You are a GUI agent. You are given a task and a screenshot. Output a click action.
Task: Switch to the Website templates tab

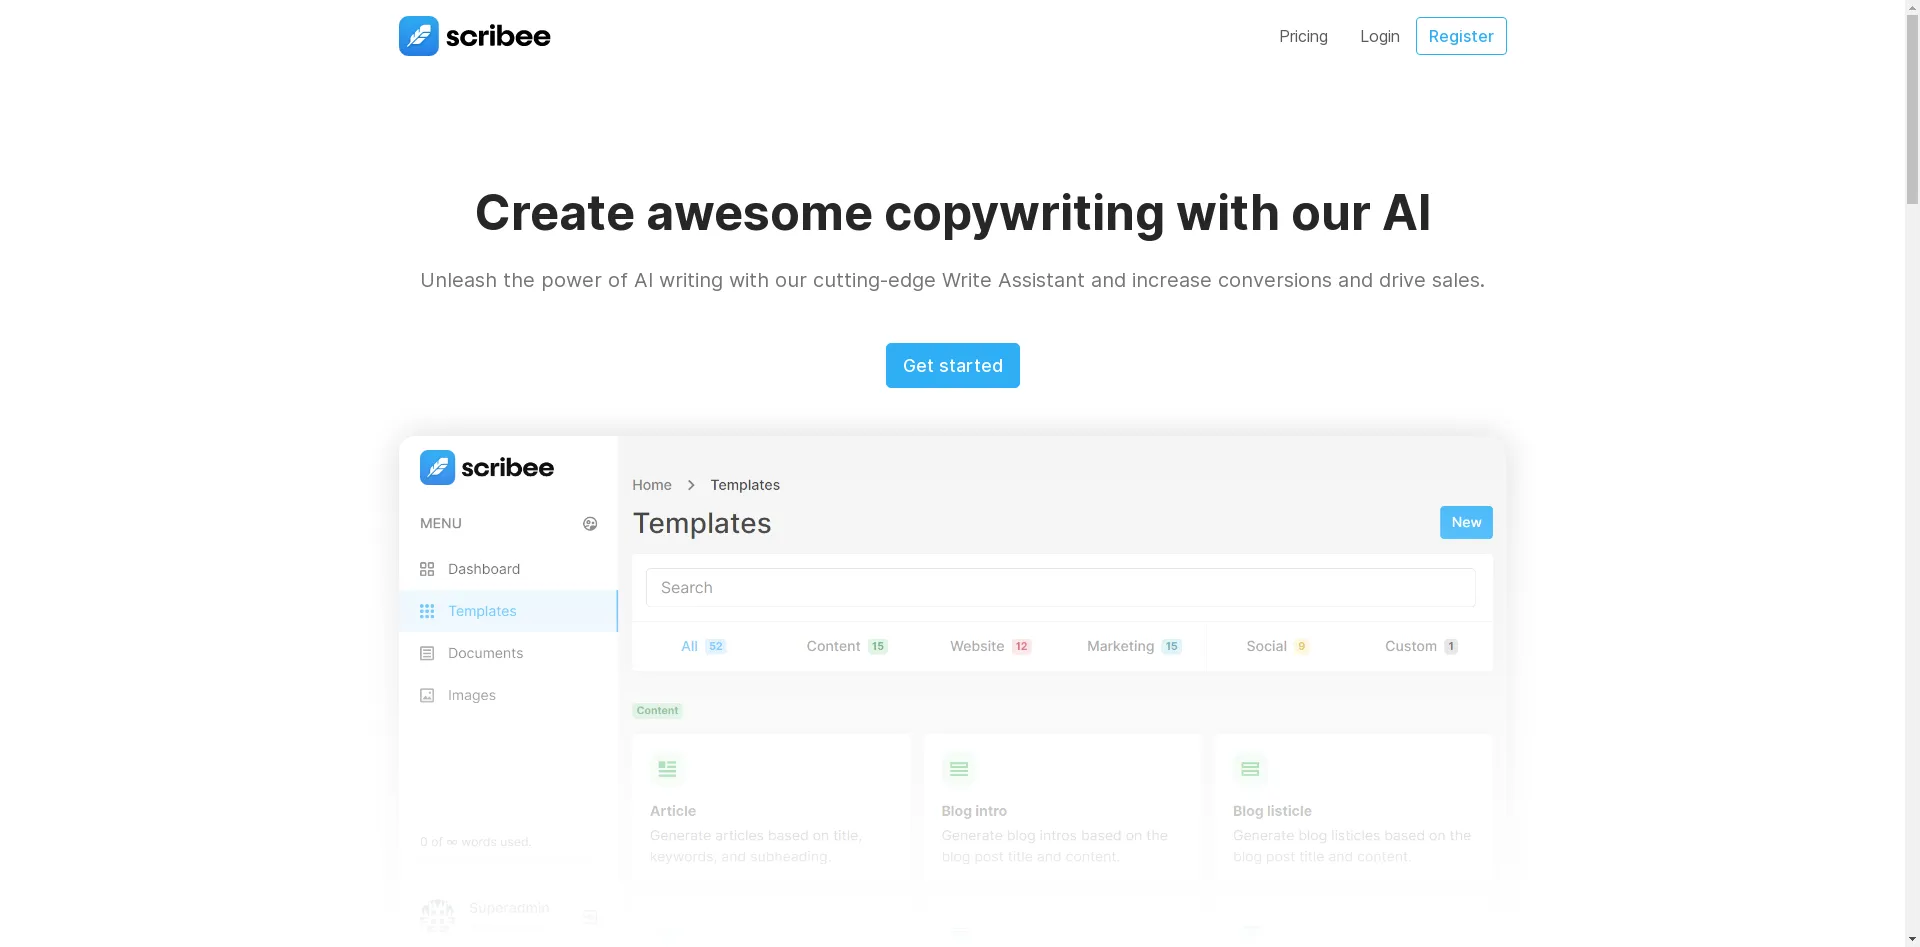pyautogui.click(x=989, y=646)
